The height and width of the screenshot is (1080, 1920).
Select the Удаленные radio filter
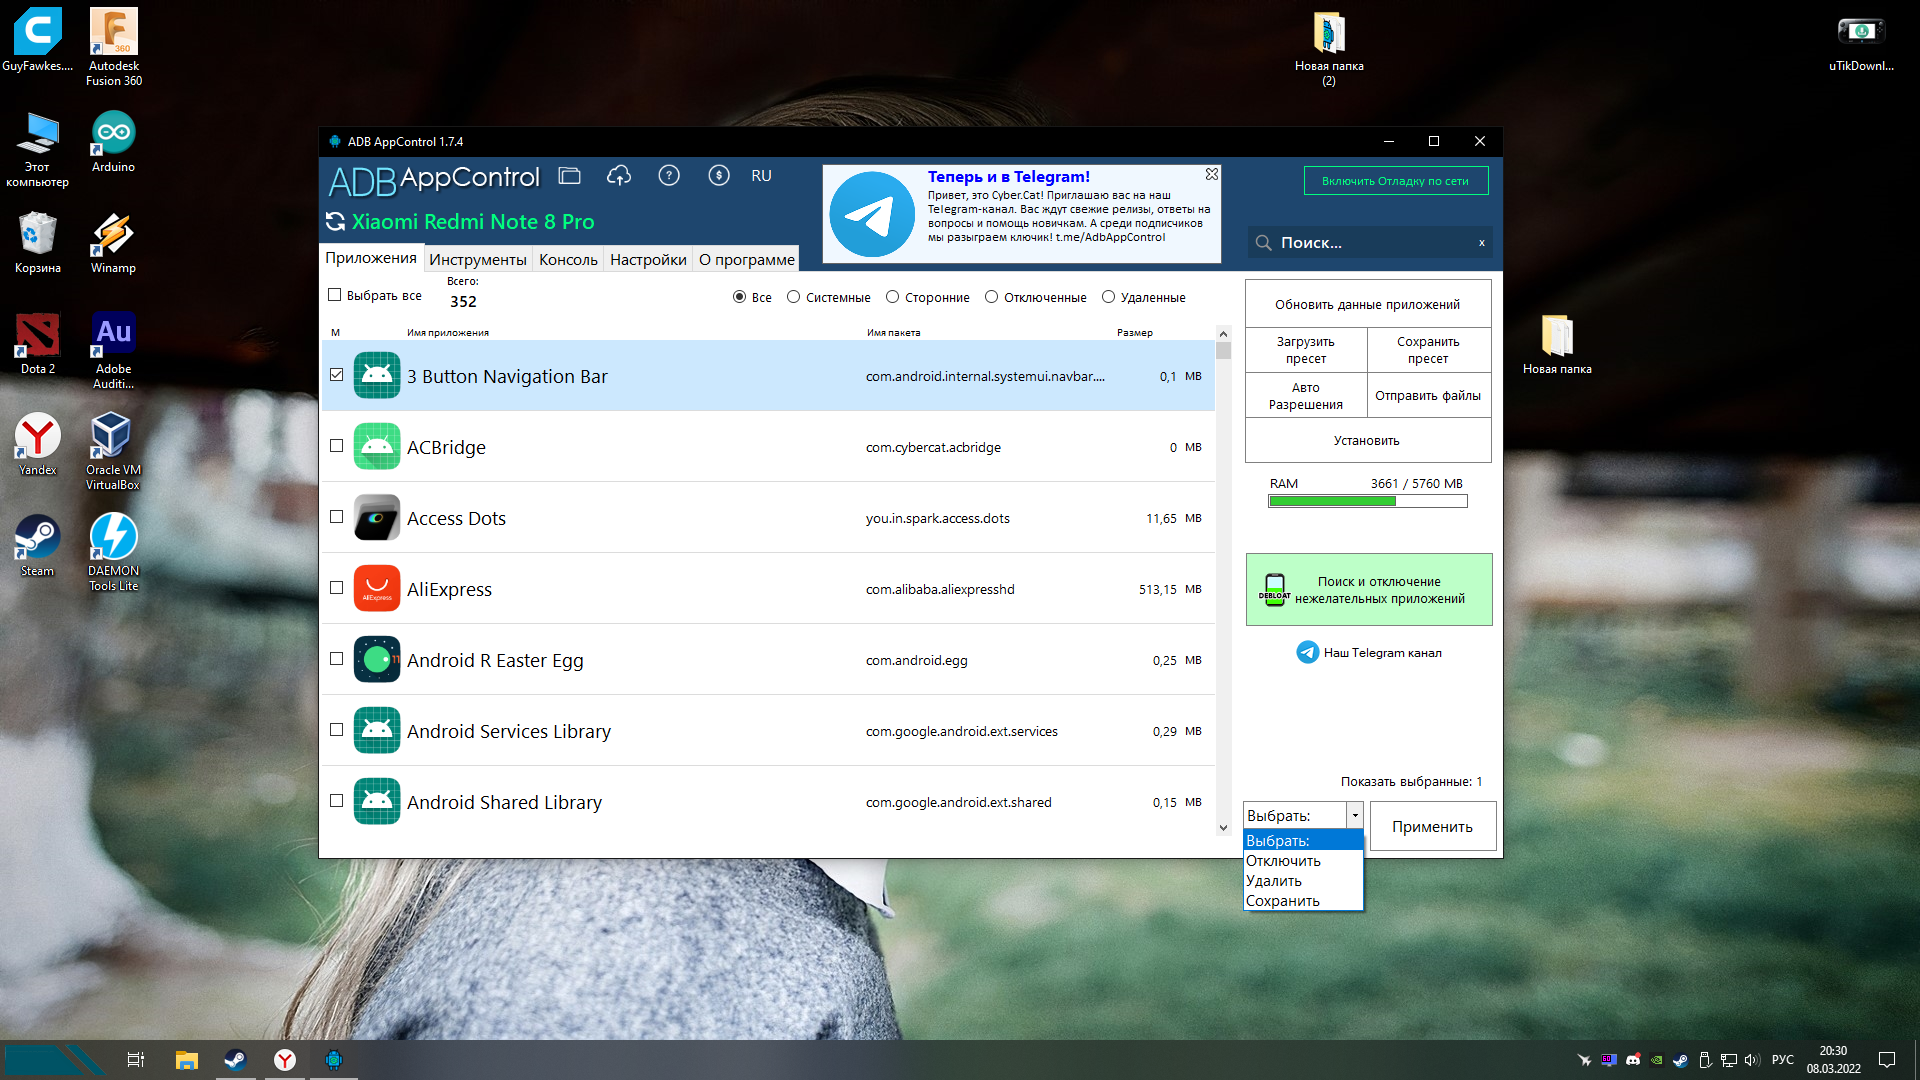click(x=1109, y=297)
